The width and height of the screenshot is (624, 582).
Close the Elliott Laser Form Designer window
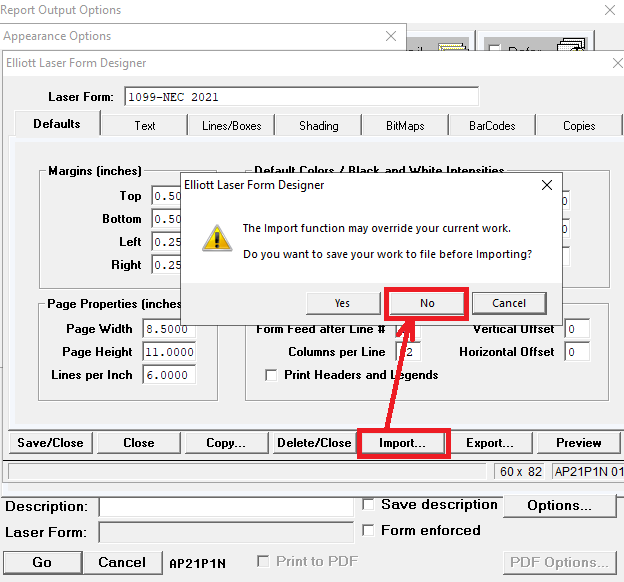pos(618,63)
